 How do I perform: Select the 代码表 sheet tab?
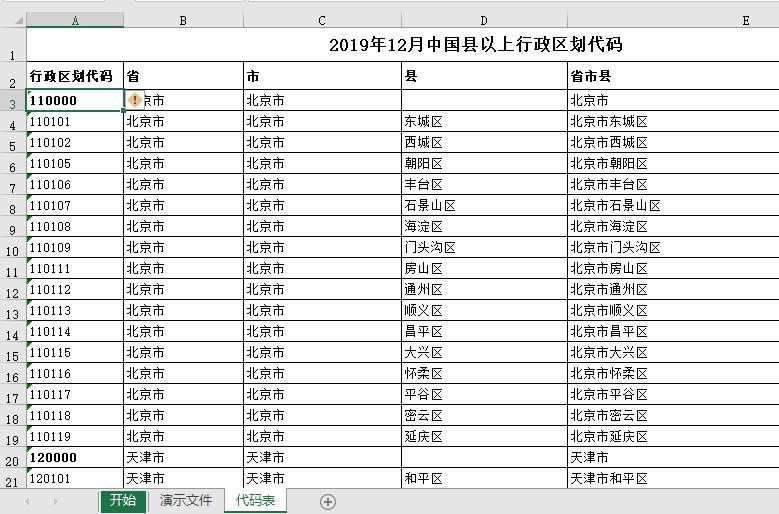tap(255, 500)
